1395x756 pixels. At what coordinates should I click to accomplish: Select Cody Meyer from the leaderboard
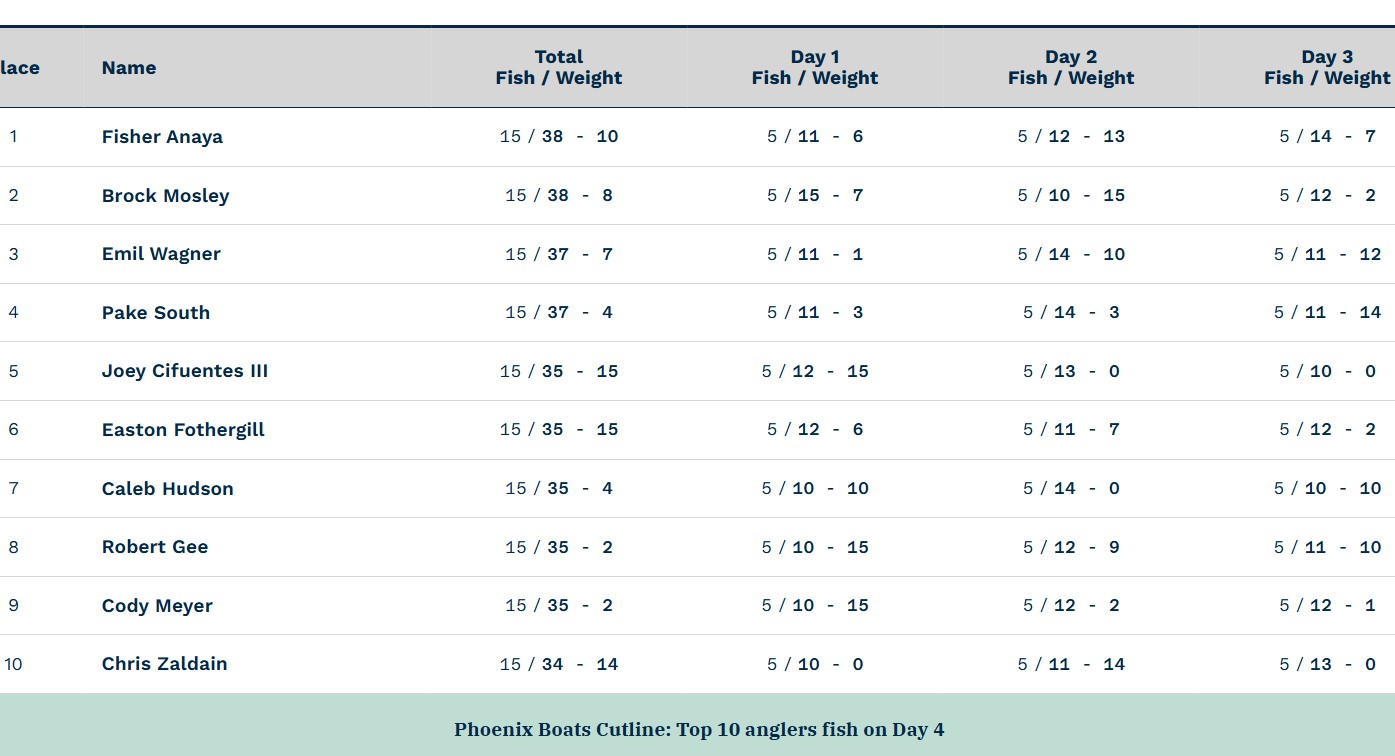click(157, 606)
